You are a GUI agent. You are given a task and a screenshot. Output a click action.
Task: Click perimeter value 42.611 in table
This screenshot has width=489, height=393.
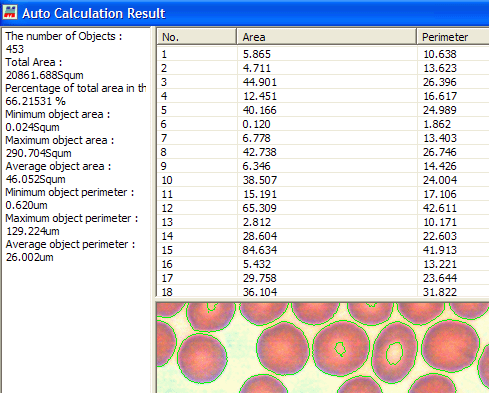pos(440,208)
